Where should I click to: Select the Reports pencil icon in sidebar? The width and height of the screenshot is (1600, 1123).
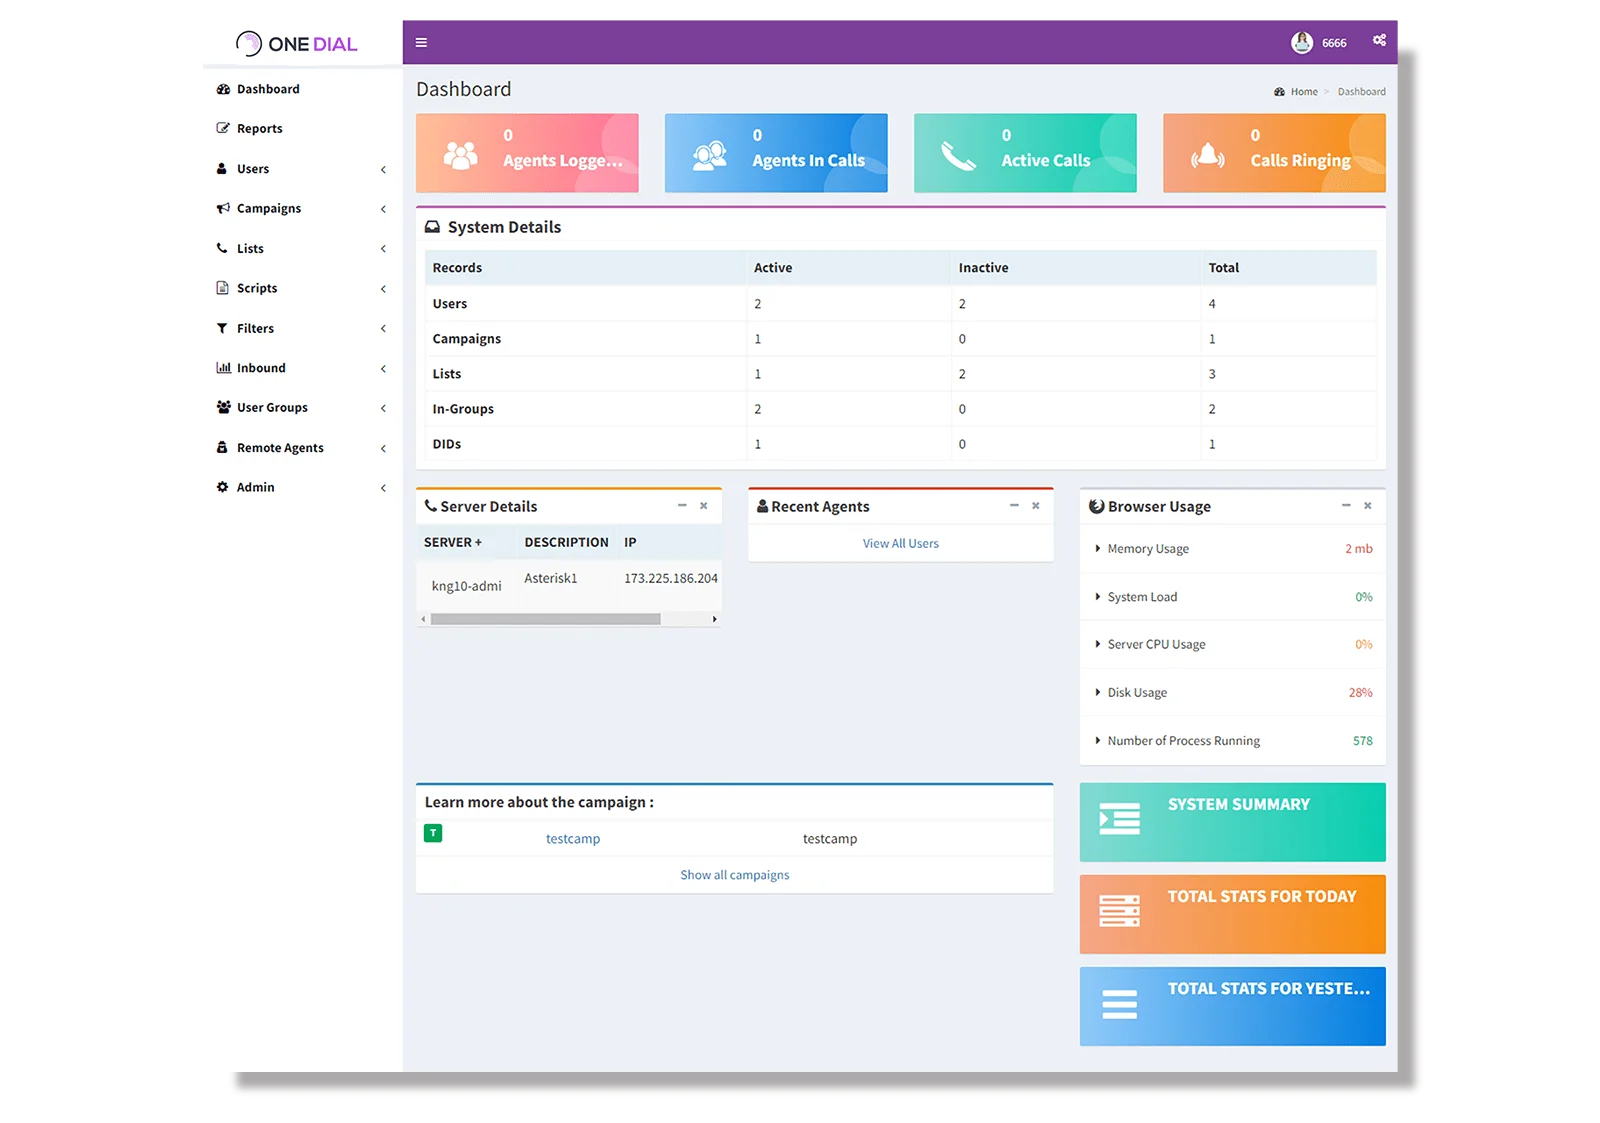[x=223, y=128]
